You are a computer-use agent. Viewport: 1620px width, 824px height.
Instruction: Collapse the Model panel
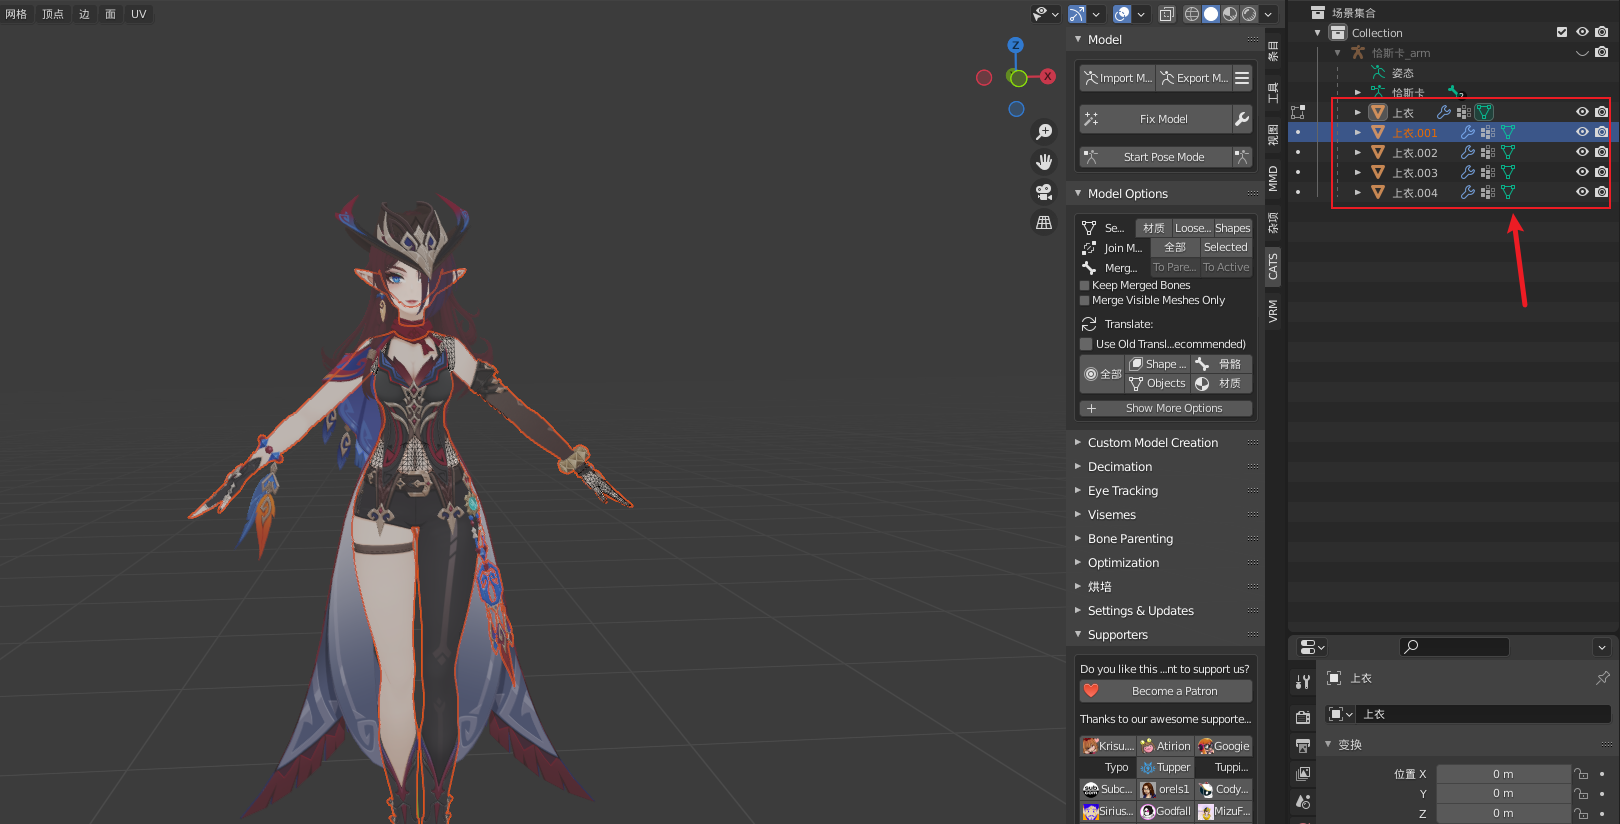(1078, 40)
